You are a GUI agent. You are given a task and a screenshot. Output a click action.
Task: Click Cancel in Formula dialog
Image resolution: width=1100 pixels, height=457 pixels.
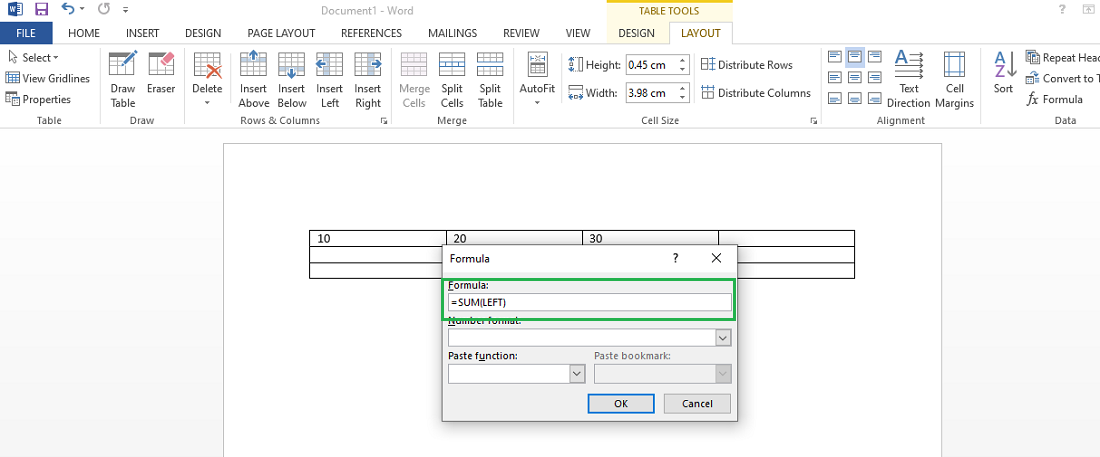pos(697,404)
